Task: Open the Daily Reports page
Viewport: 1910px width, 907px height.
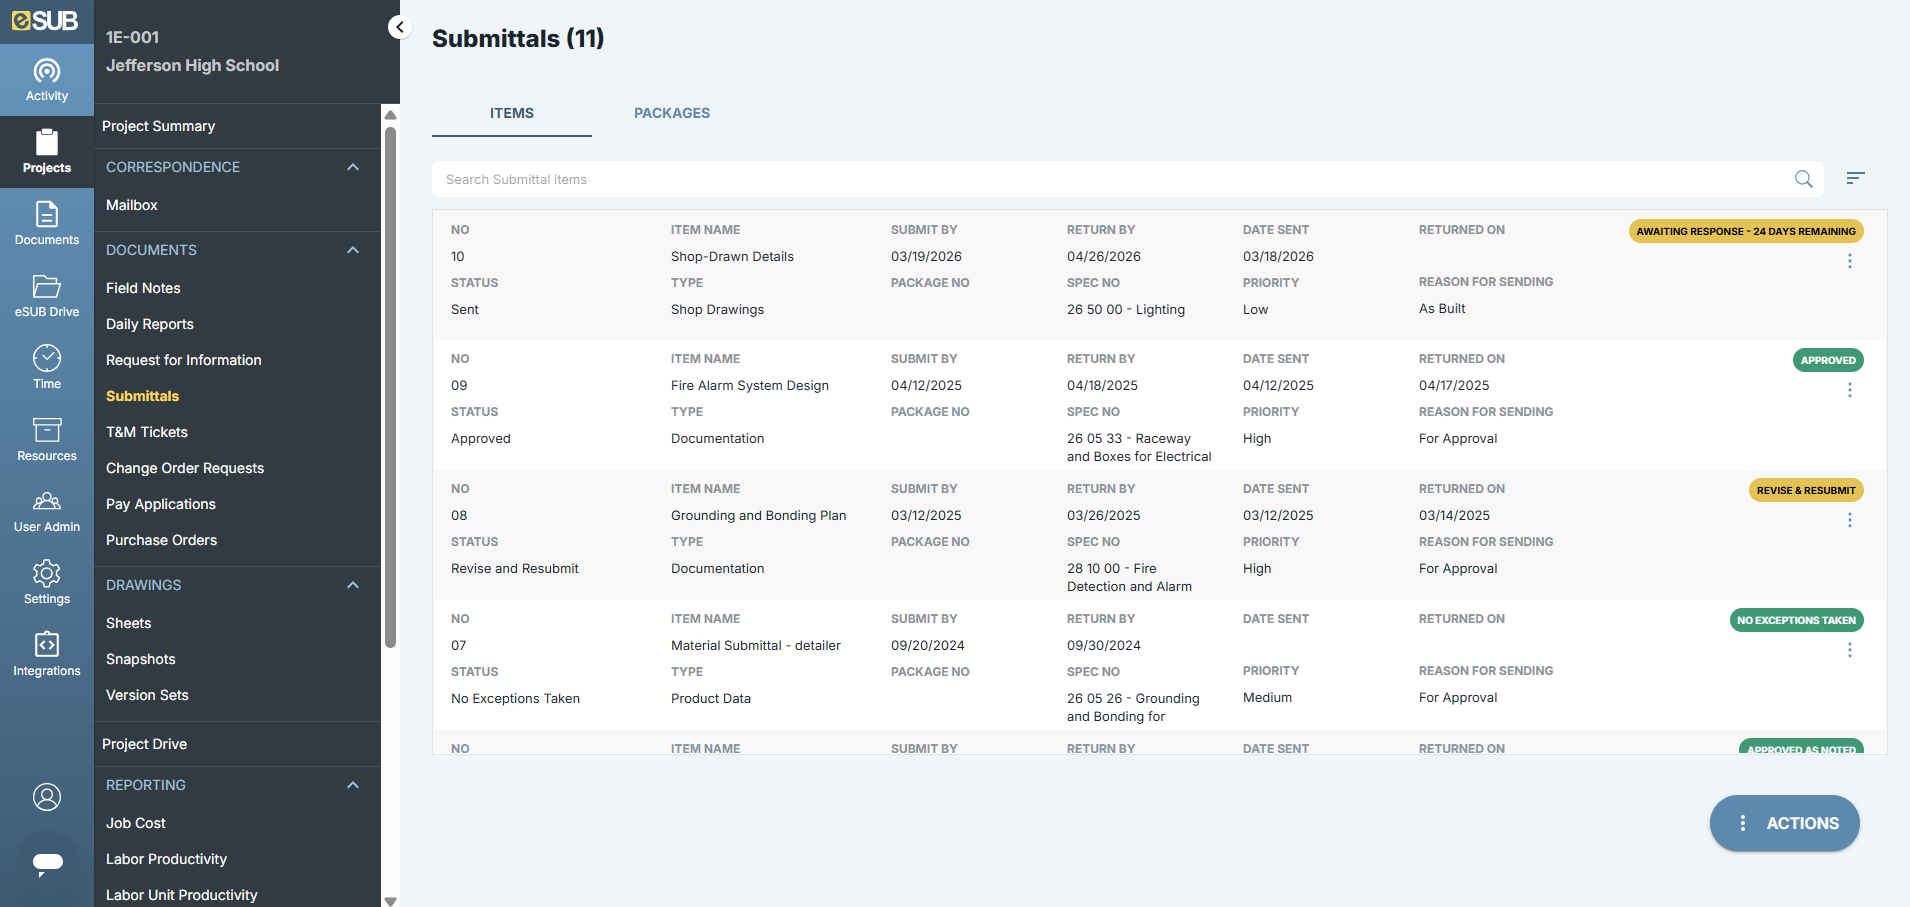Action: pos(149,324)
